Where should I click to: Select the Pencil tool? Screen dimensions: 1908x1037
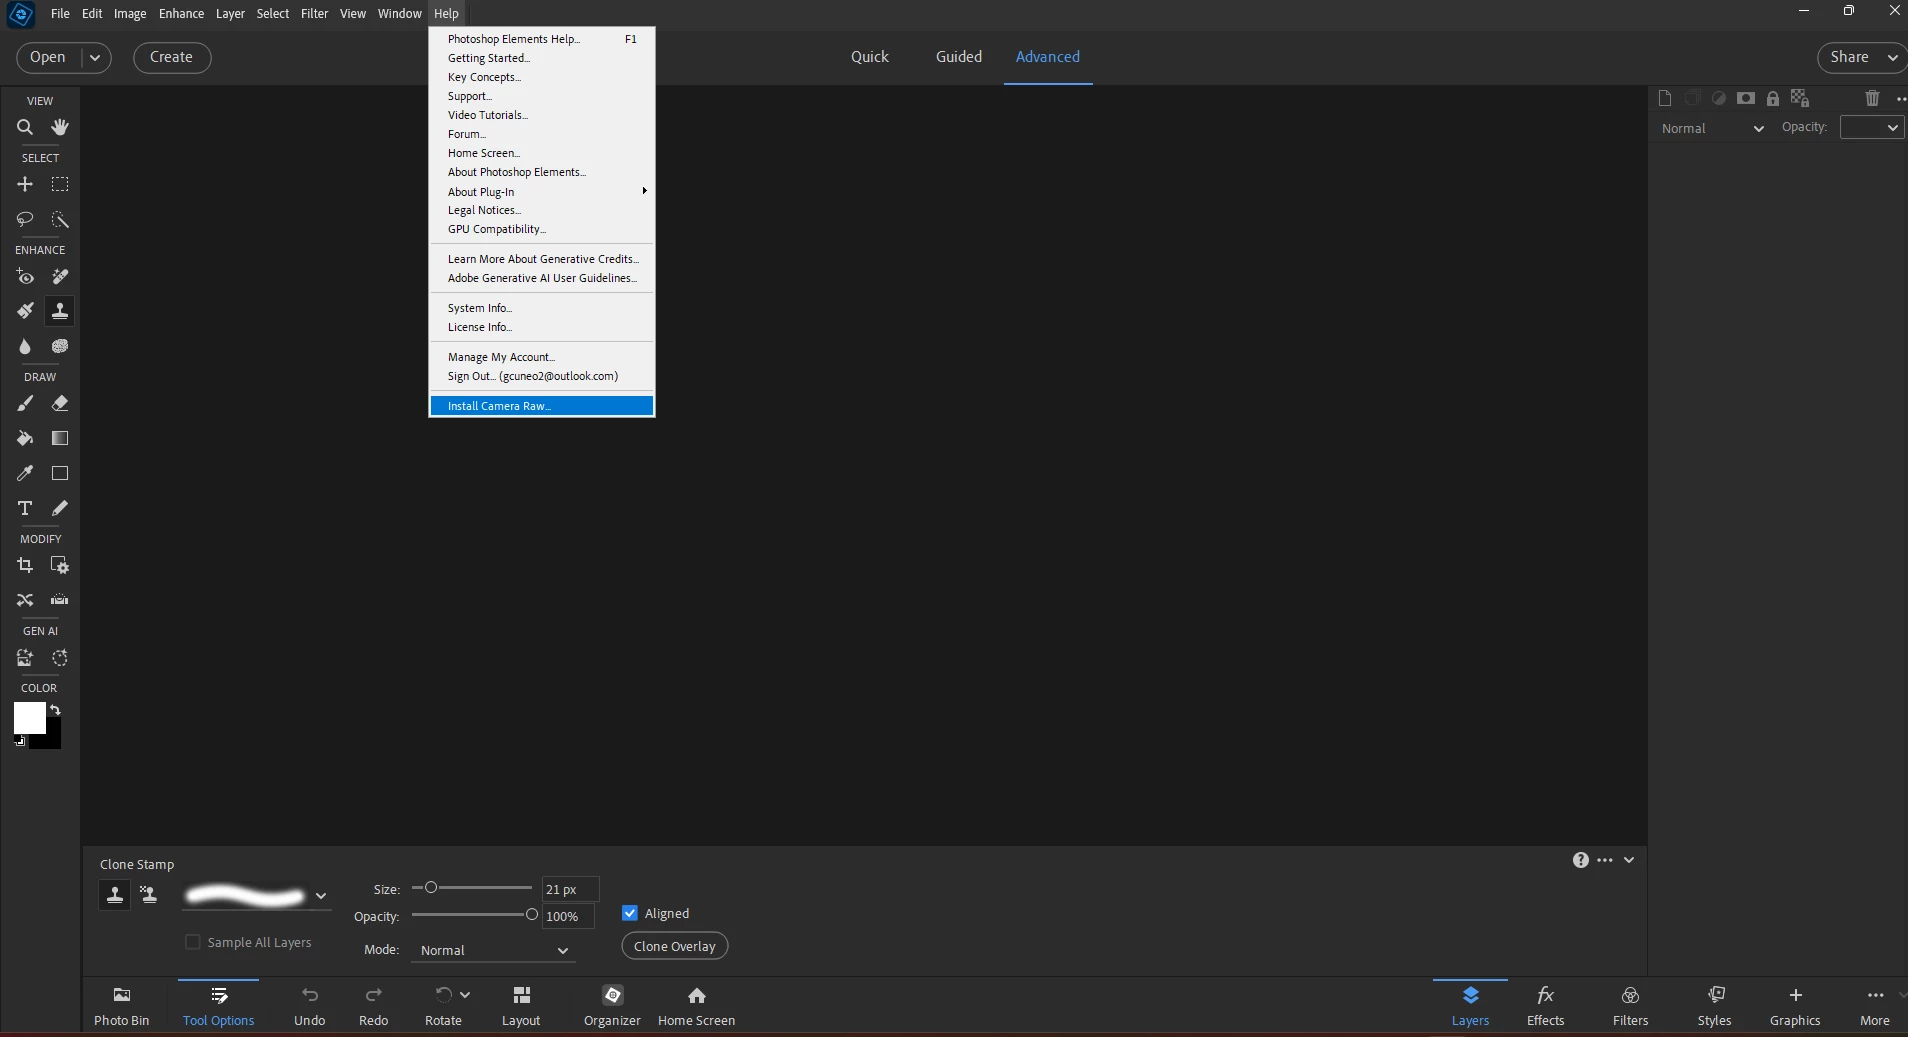[x=60, y=508]
